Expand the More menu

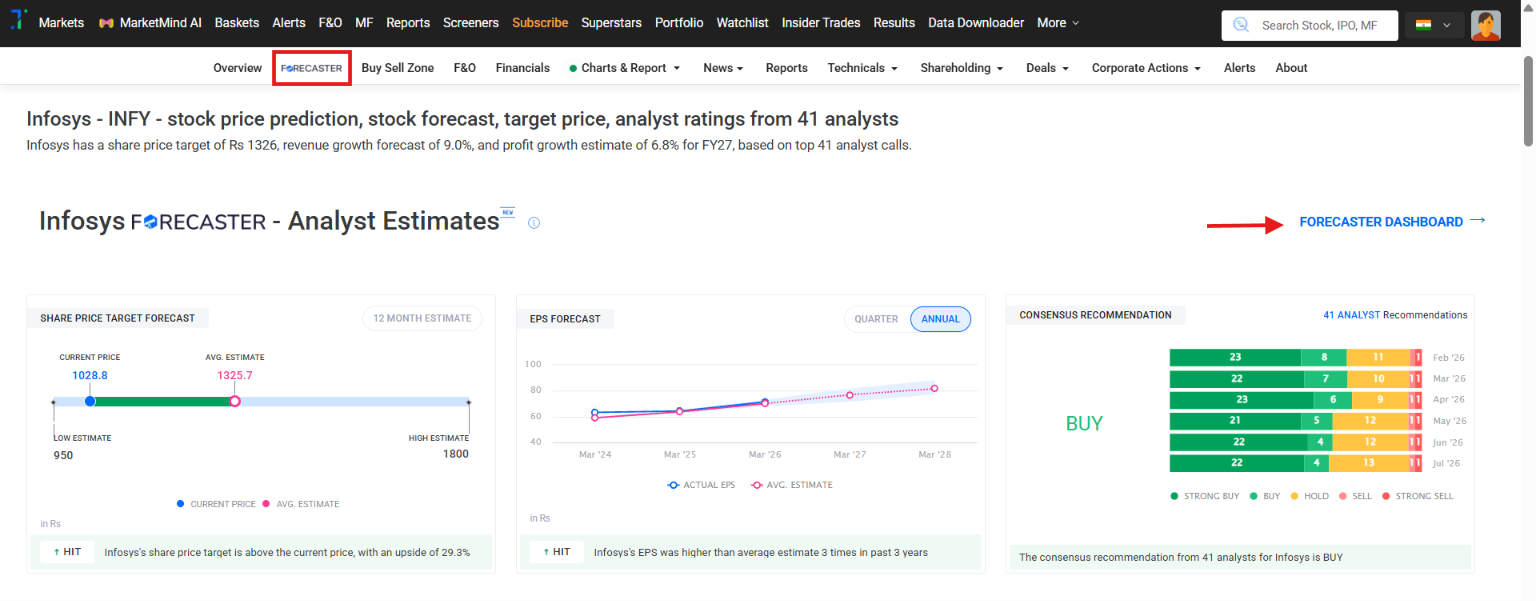1058,22
